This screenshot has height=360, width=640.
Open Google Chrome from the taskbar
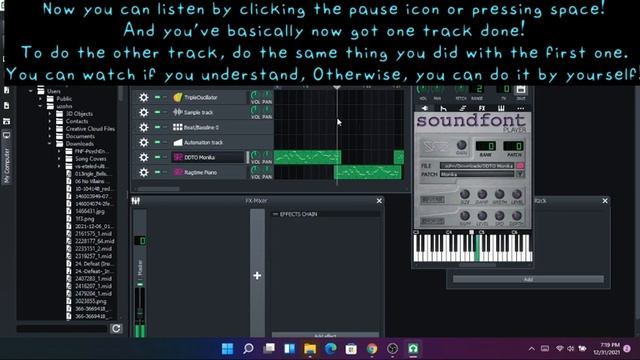372,349
